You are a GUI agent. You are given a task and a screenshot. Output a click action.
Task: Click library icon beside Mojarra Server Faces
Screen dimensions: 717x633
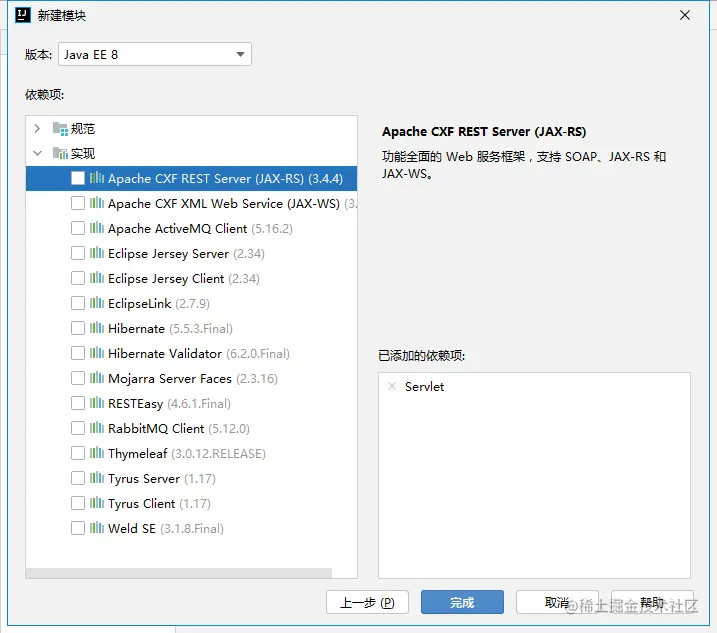tap(96, 378)
